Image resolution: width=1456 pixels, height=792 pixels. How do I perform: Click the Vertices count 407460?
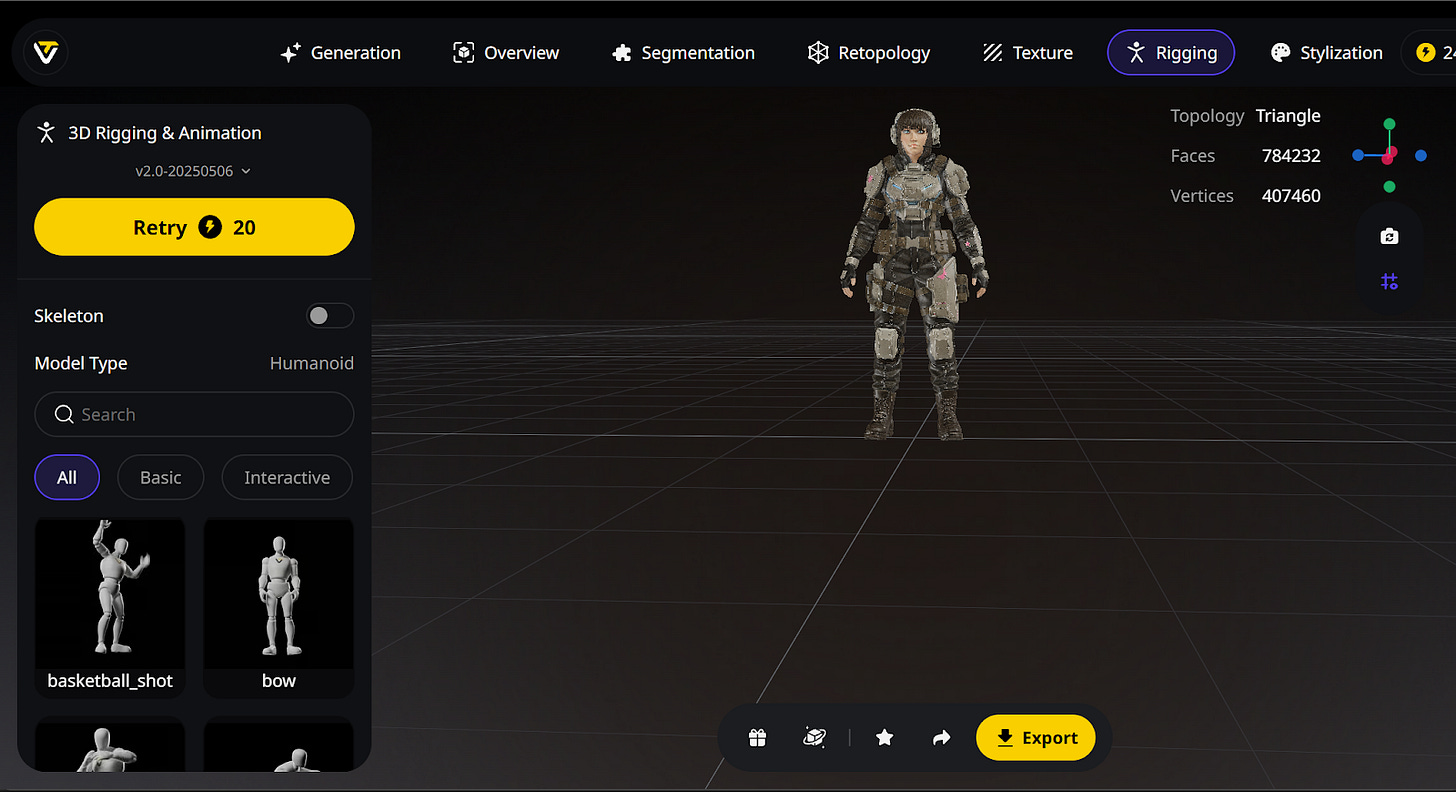[1291, 196]
